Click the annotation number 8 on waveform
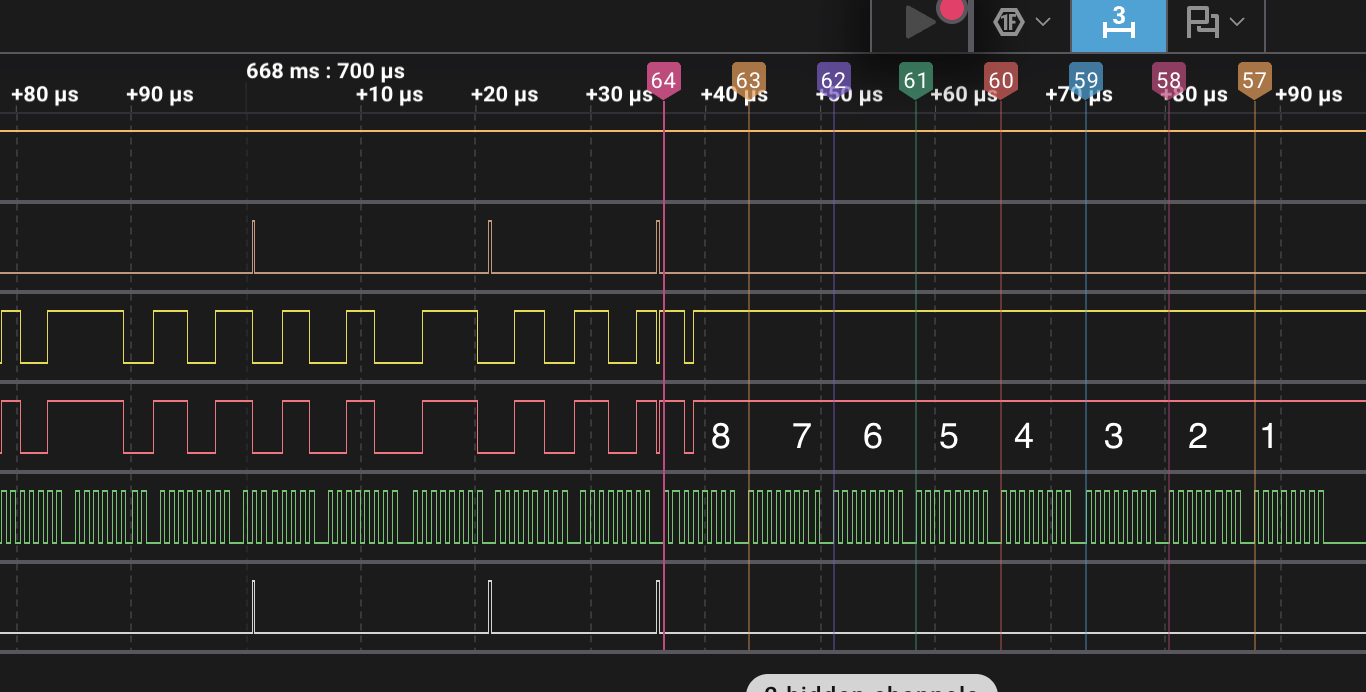 [x=720, y=436]
